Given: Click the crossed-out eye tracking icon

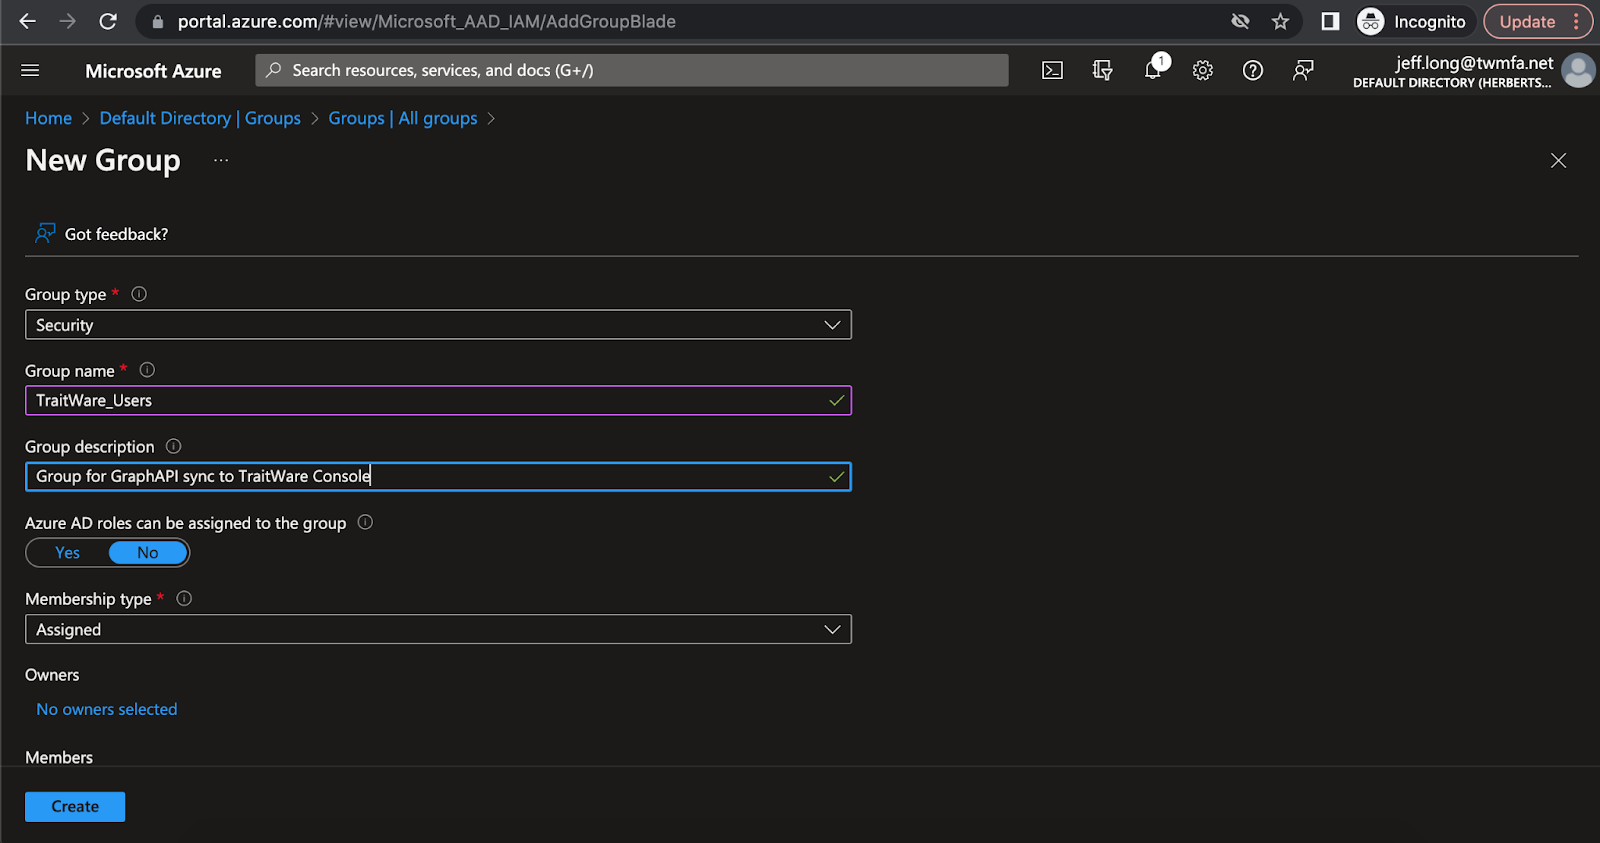Looking at the screenshot, I should tap(1240, 21).
